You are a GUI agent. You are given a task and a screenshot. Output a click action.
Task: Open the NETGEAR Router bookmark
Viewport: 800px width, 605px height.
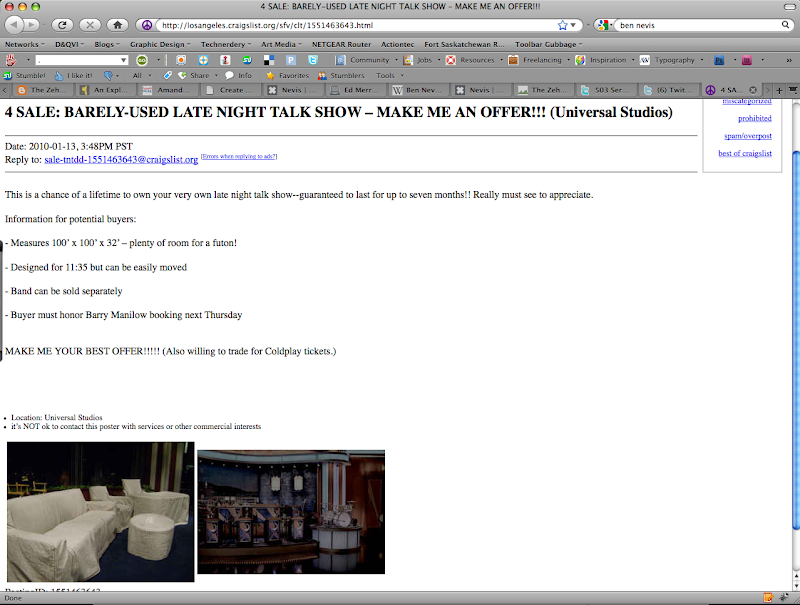pyautogui.click(x=341, y=44)
